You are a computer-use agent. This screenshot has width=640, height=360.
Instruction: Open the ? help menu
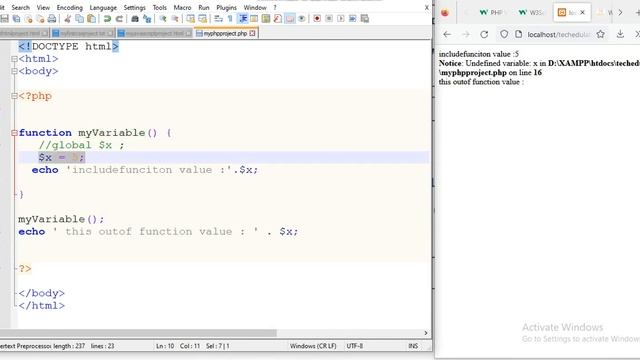pos(275,7)
